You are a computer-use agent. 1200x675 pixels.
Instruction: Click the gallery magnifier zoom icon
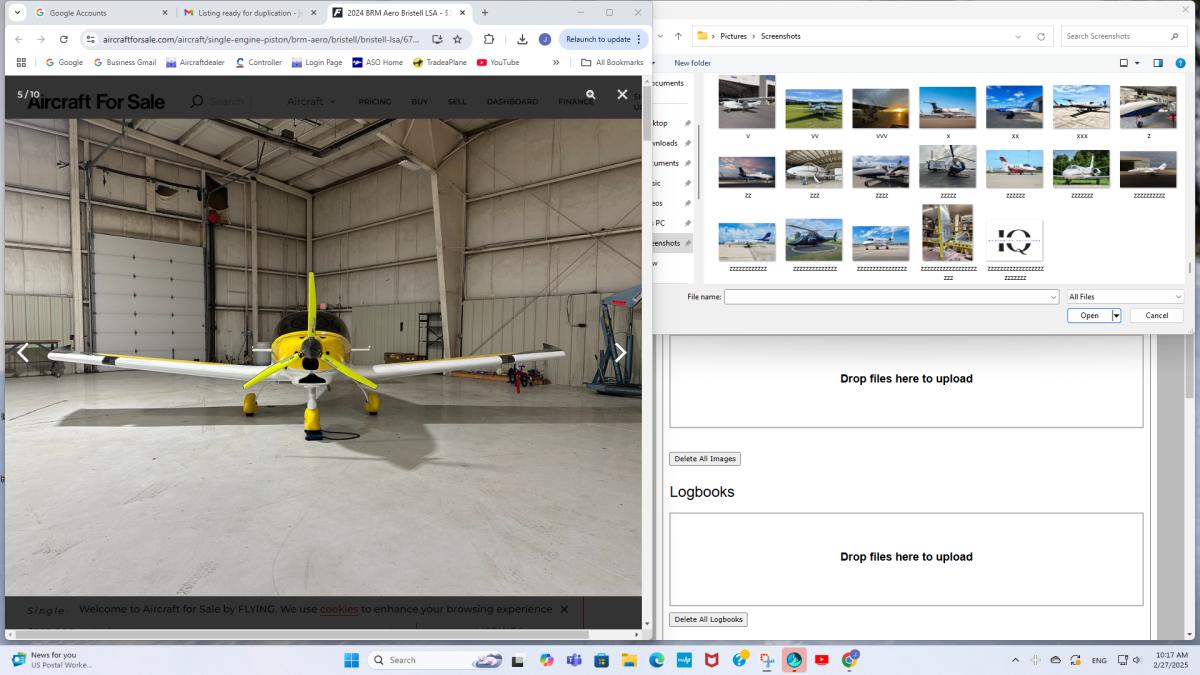click(591, 94)
